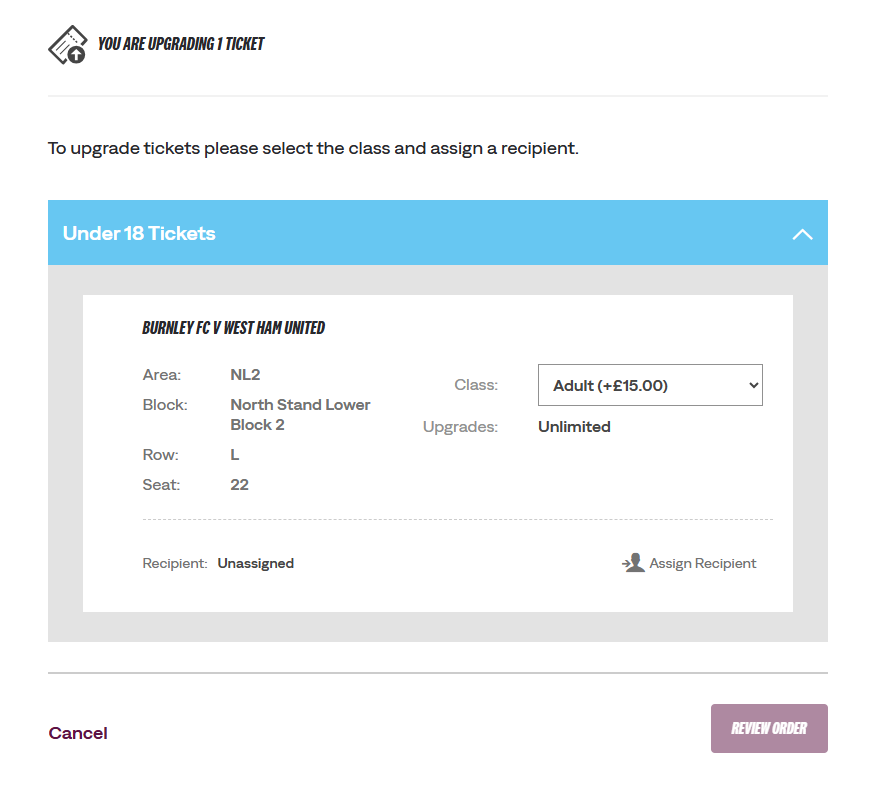Click the seat number 22
This screenshot has width=874, height=793.
coord(239,485)
